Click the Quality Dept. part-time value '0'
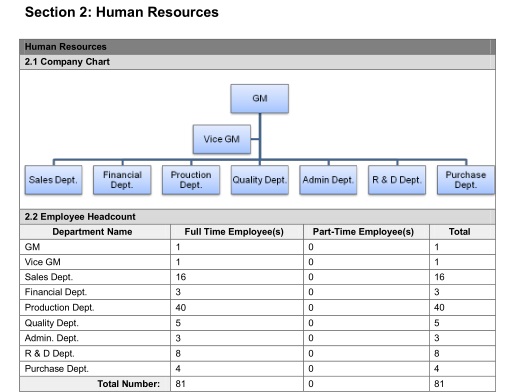 311,323
